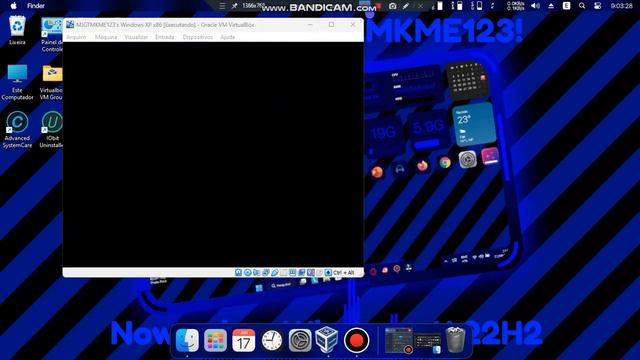
Task: Click the Finder menu in the top bar
Action: click(x=36, y=6)
